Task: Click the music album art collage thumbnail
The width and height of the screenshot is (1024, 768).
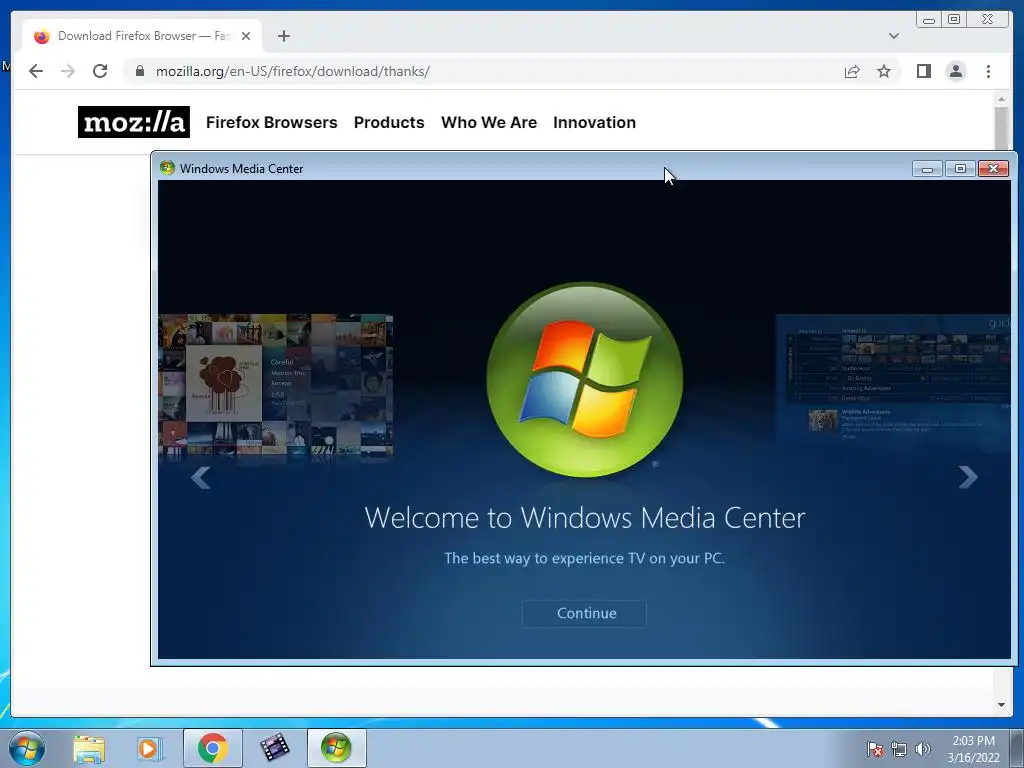Action: pos(276,385)
